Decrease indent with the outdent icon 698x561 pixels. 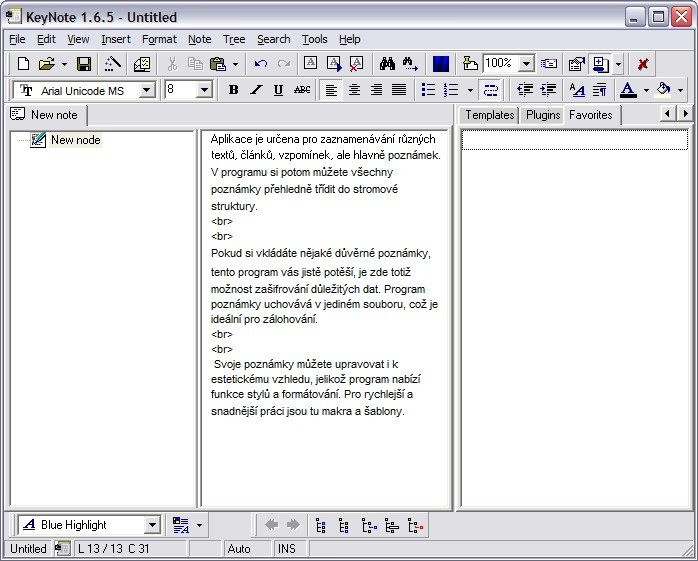pyautogui.click(x=525, y=90)
